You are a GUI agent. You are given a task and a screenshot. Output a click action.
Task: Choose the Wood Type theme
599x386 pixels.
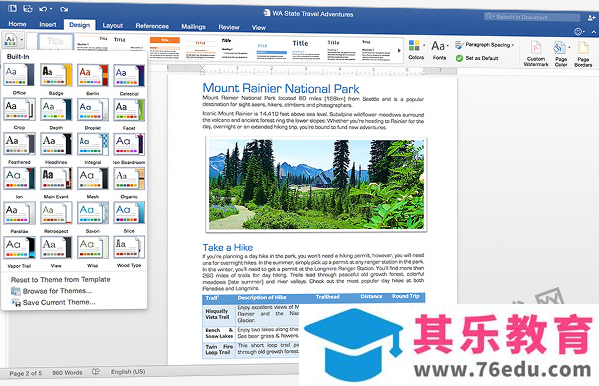point(129,247)
